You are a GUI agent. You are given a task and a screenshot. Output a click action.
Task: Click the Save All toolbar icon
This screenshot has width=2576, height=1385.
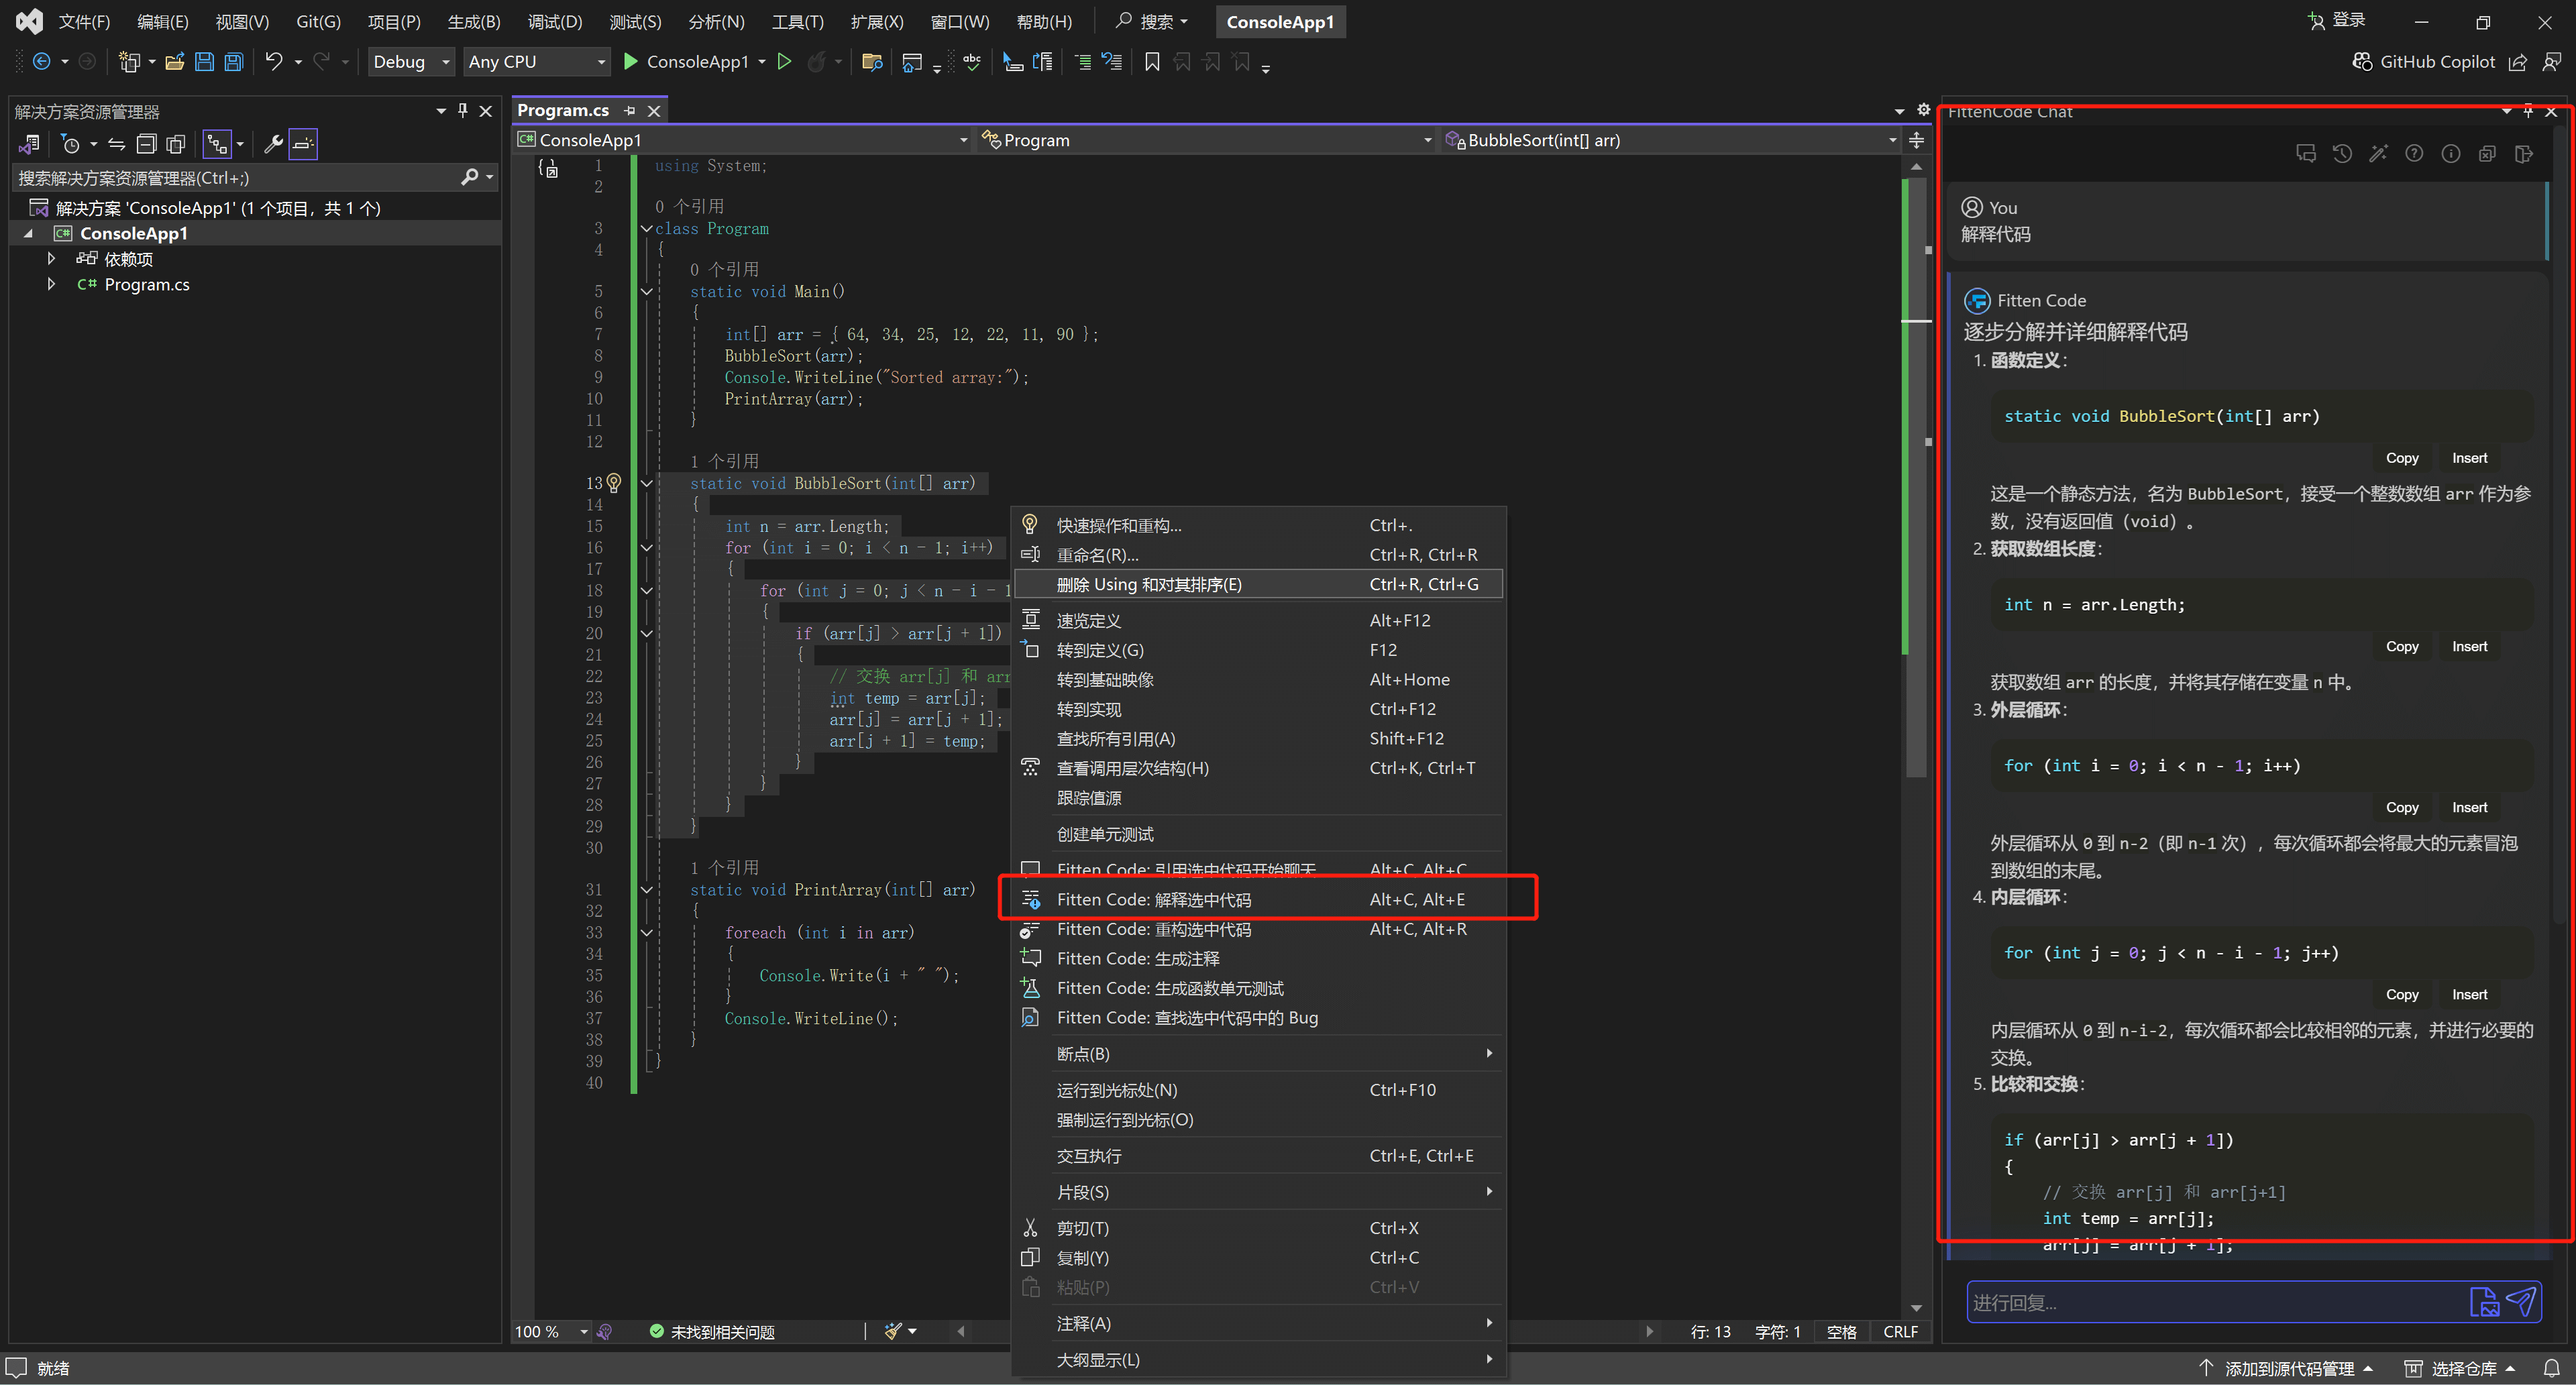click(233, 62)
